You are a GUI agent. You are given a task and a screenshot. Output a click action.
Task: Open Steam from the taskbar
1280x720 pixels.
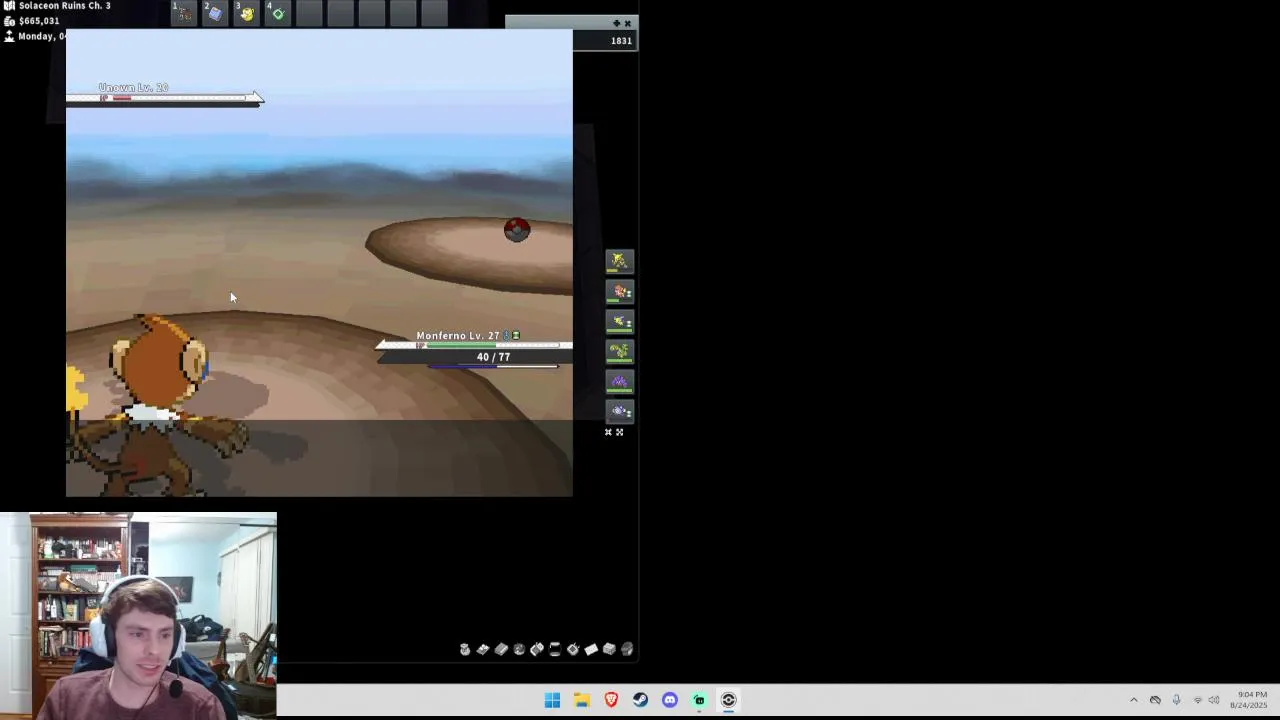(x=640, y=700)
